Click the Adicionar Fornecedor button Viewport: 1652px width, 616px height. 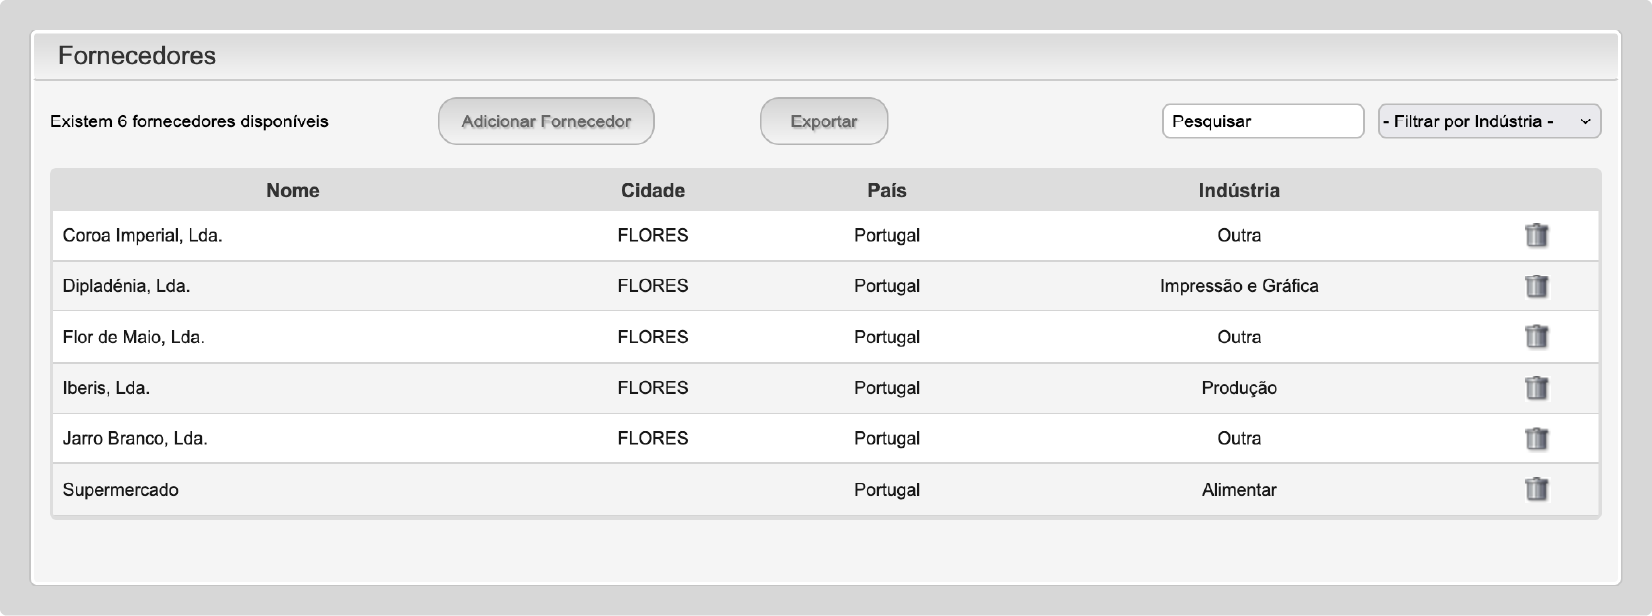point(546,122)
